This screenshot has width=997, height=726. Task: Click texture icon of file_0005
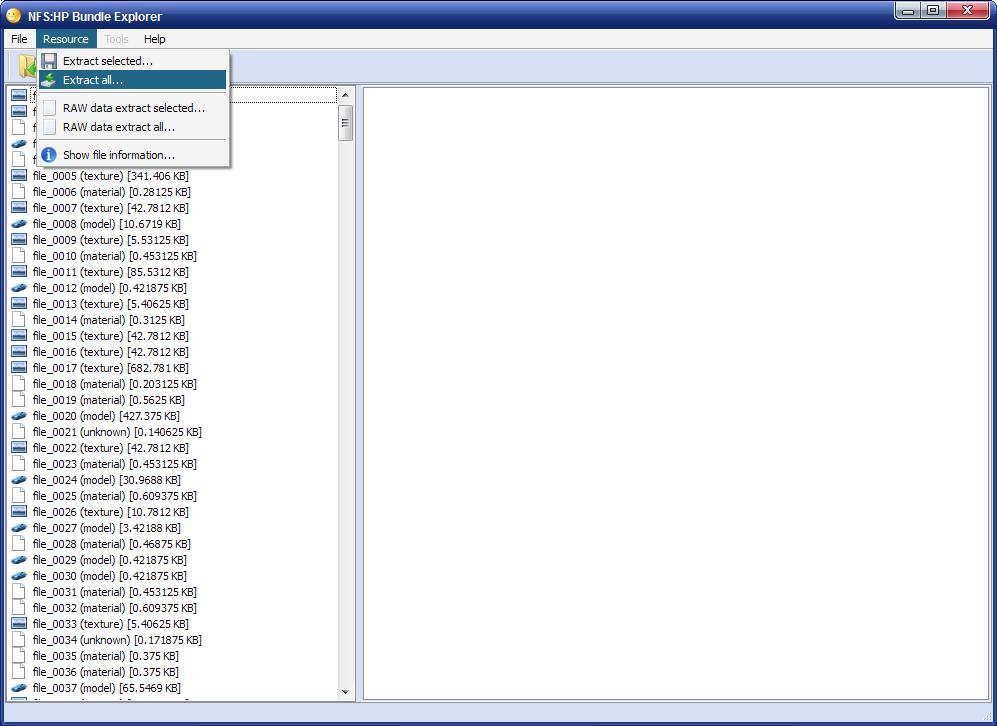coord(19,176)
